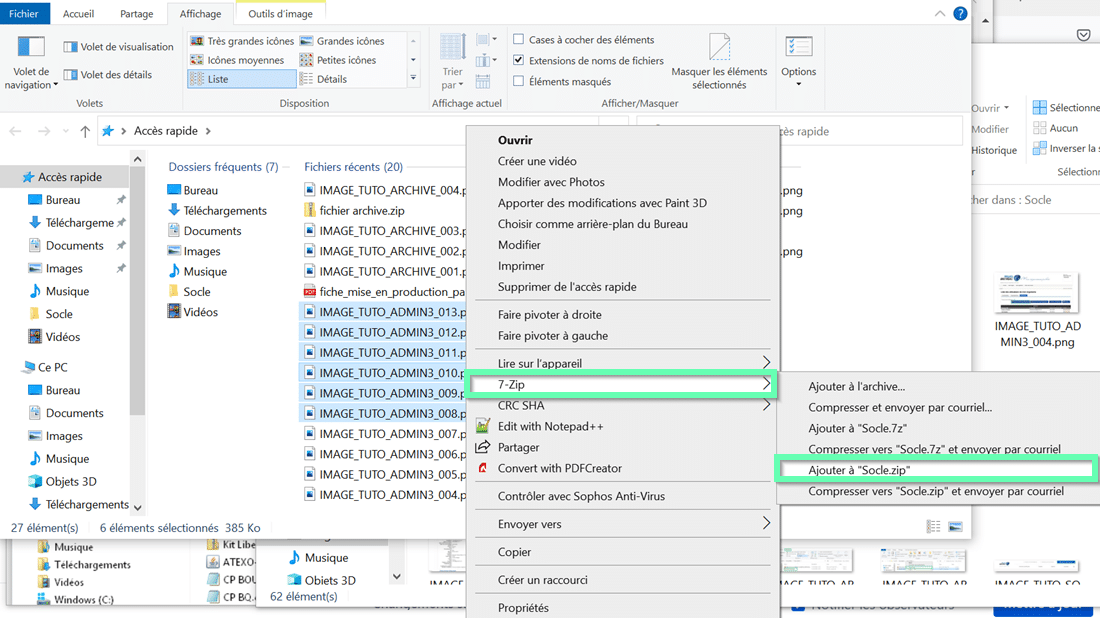The image size is (1100, 618).
Task: Choose Compresser et envoyer par courriel...
Action: click(900, 408)
